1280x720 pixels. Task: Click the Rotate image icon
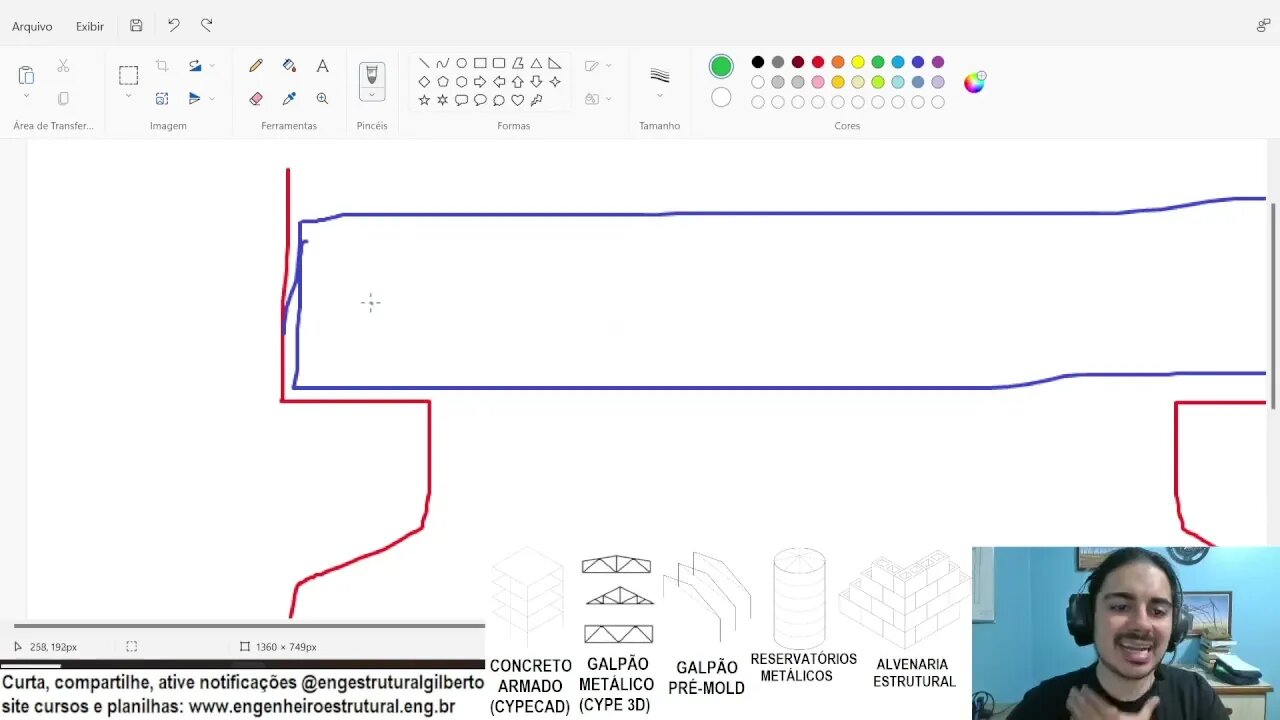(195, 66)
